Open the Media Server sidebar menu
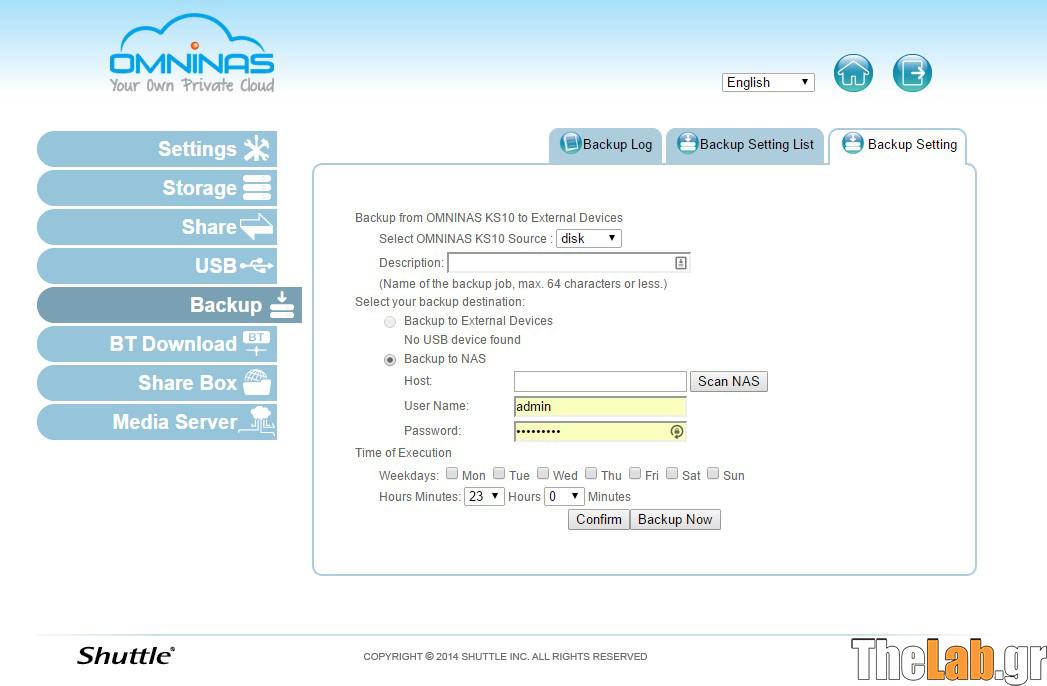 (157, 421)
